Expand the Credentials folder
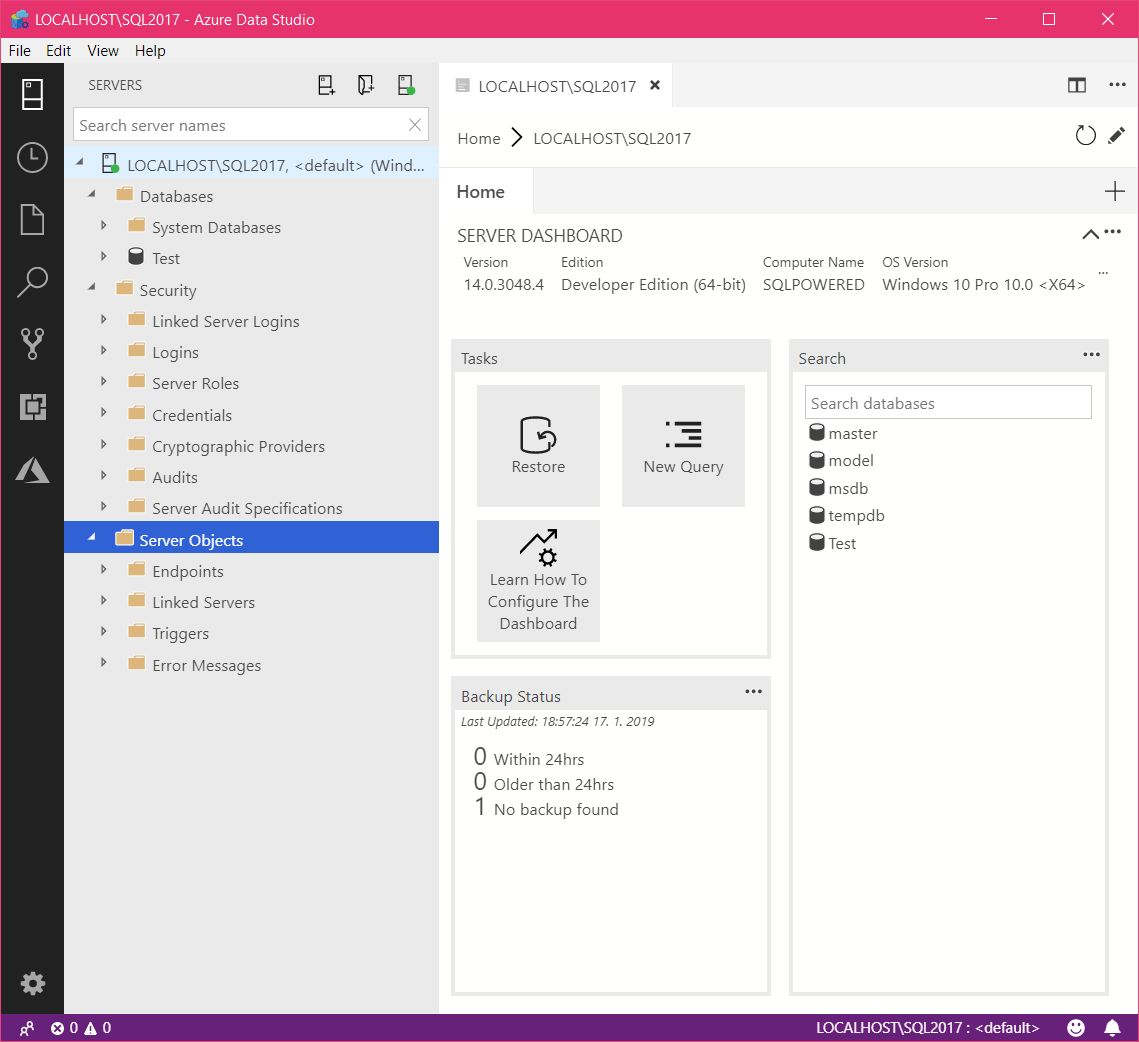Screen dimensions: 1139x1042 click(103, 413)
